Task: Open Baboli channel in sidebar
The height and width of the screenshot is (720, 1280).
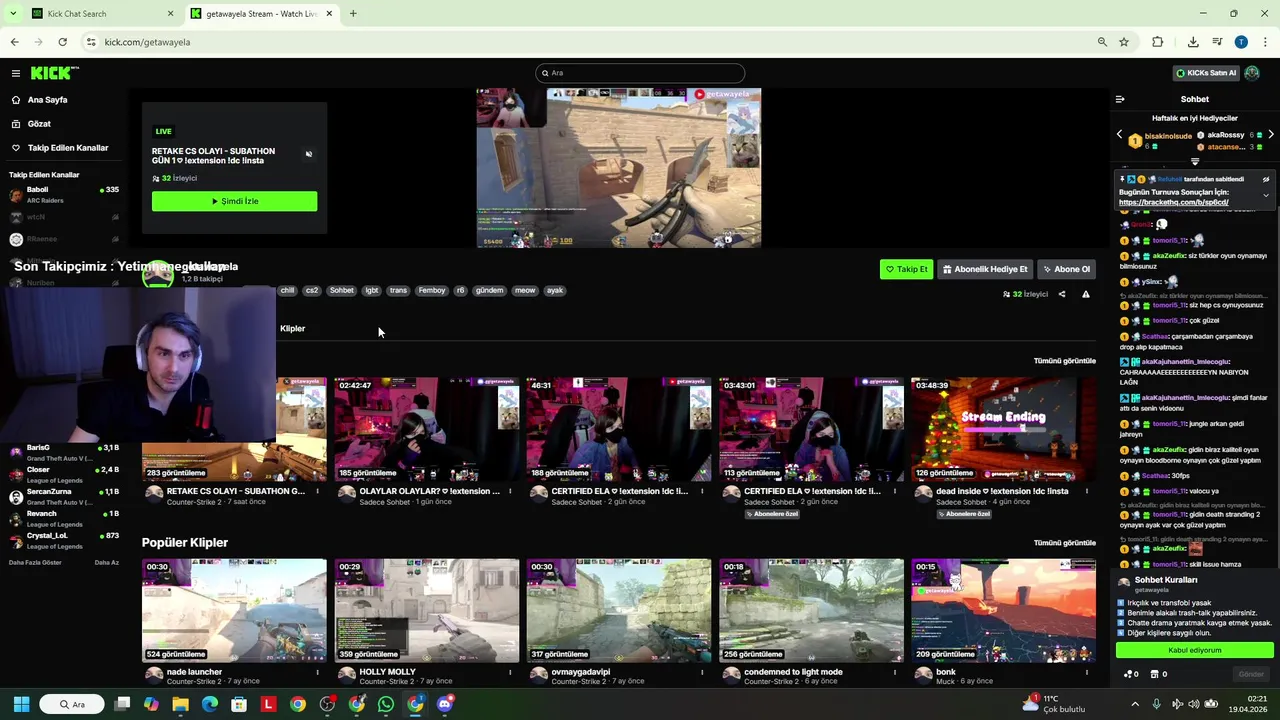Action: (64, 194)
